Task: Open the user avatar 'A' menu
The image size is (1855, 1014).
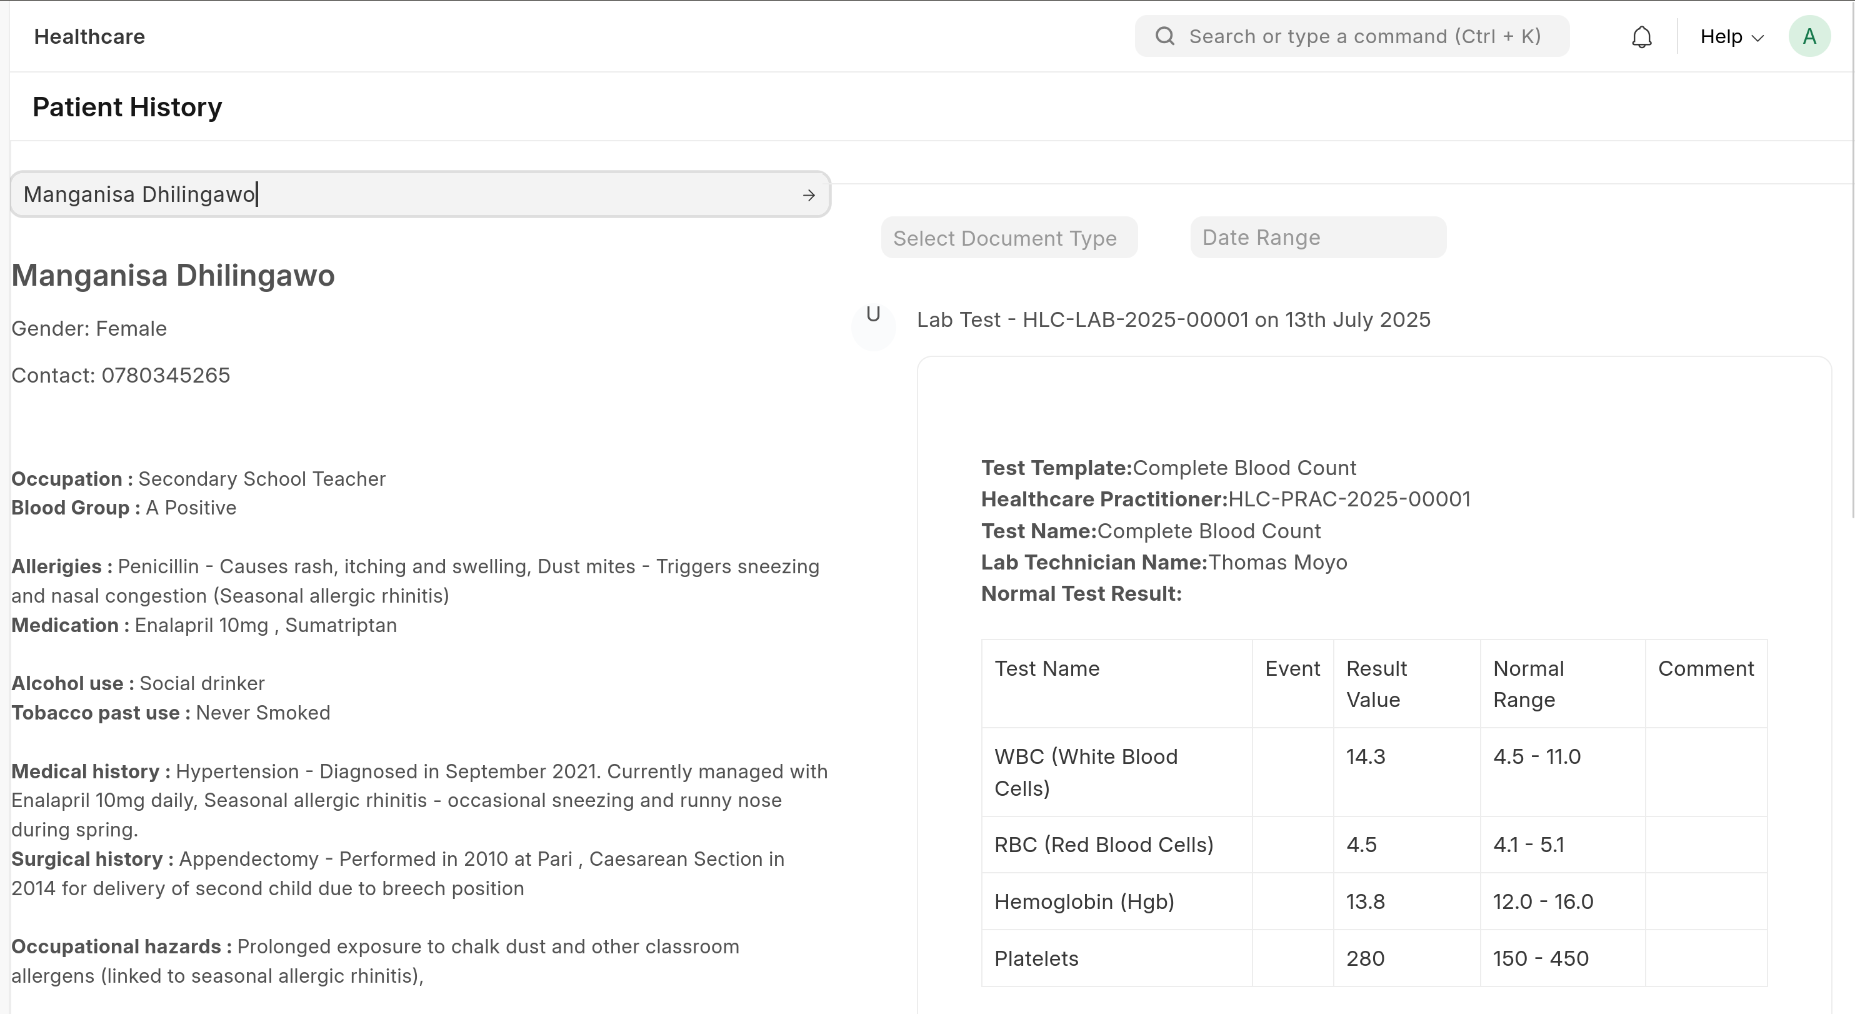Action: tap(1808, 37)
